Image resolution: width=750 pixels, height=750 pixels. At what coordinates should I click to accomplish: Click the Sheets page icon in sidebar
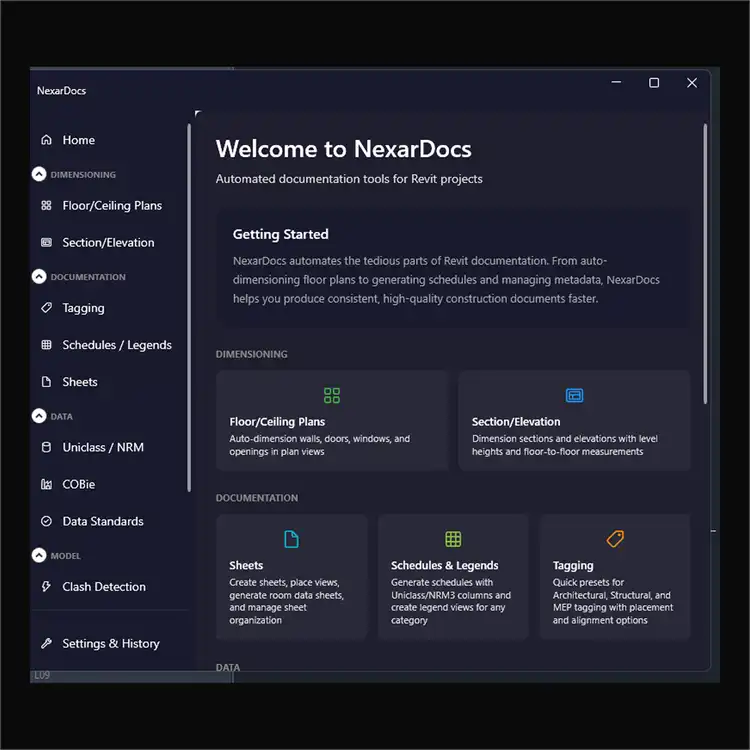(46, 382)
